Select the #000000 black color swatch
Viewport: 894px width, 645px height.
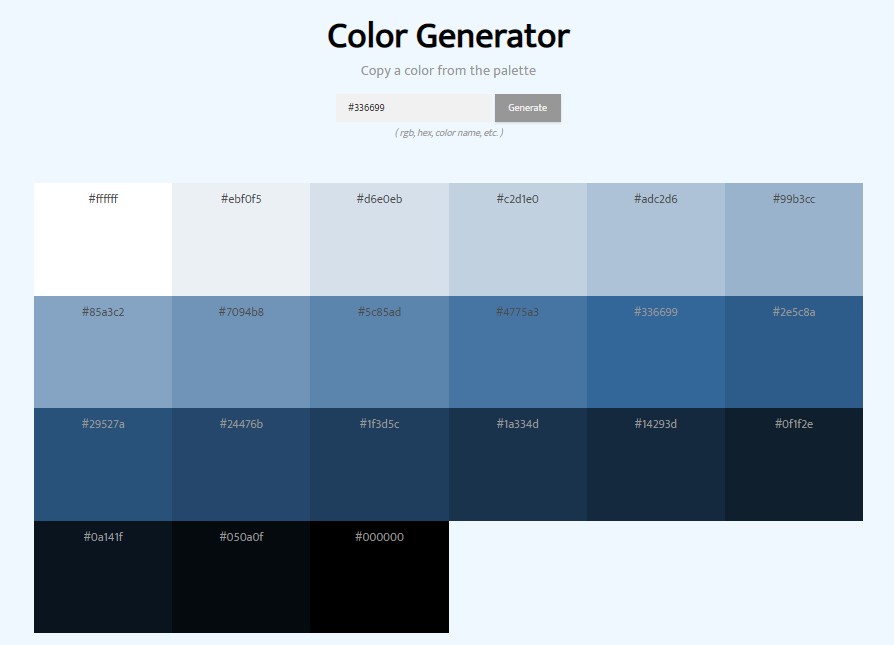[379, 576]
